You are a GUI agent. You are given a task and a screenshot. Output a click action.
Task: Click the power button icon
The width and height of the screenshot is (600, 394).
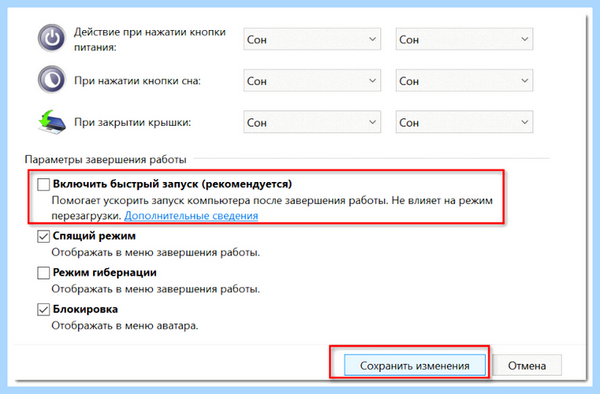[x=52, y=38]
